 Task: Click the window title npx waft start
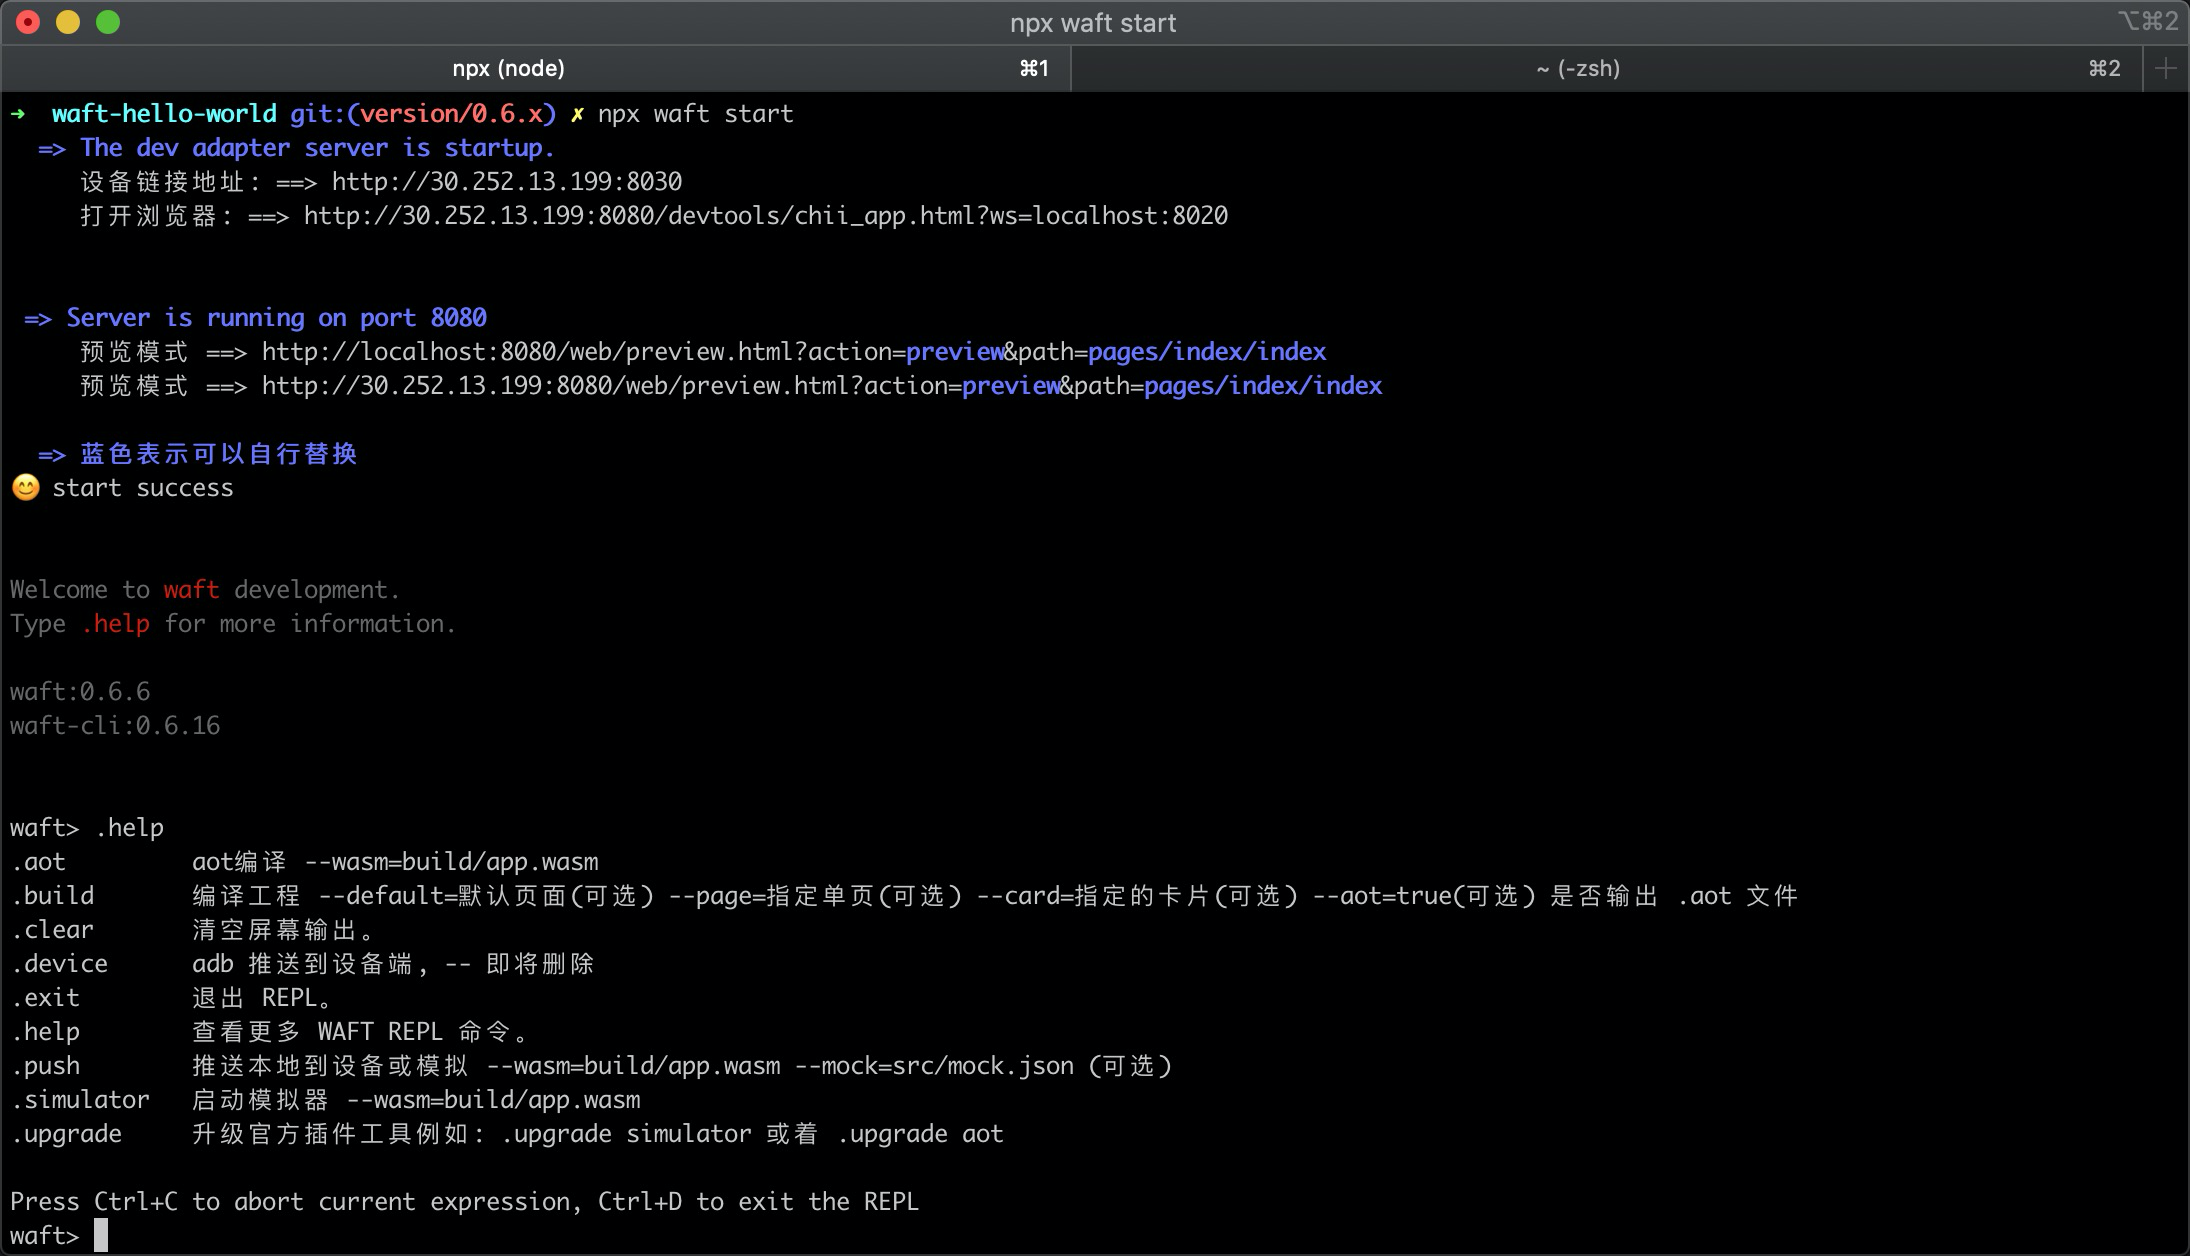1092,23
